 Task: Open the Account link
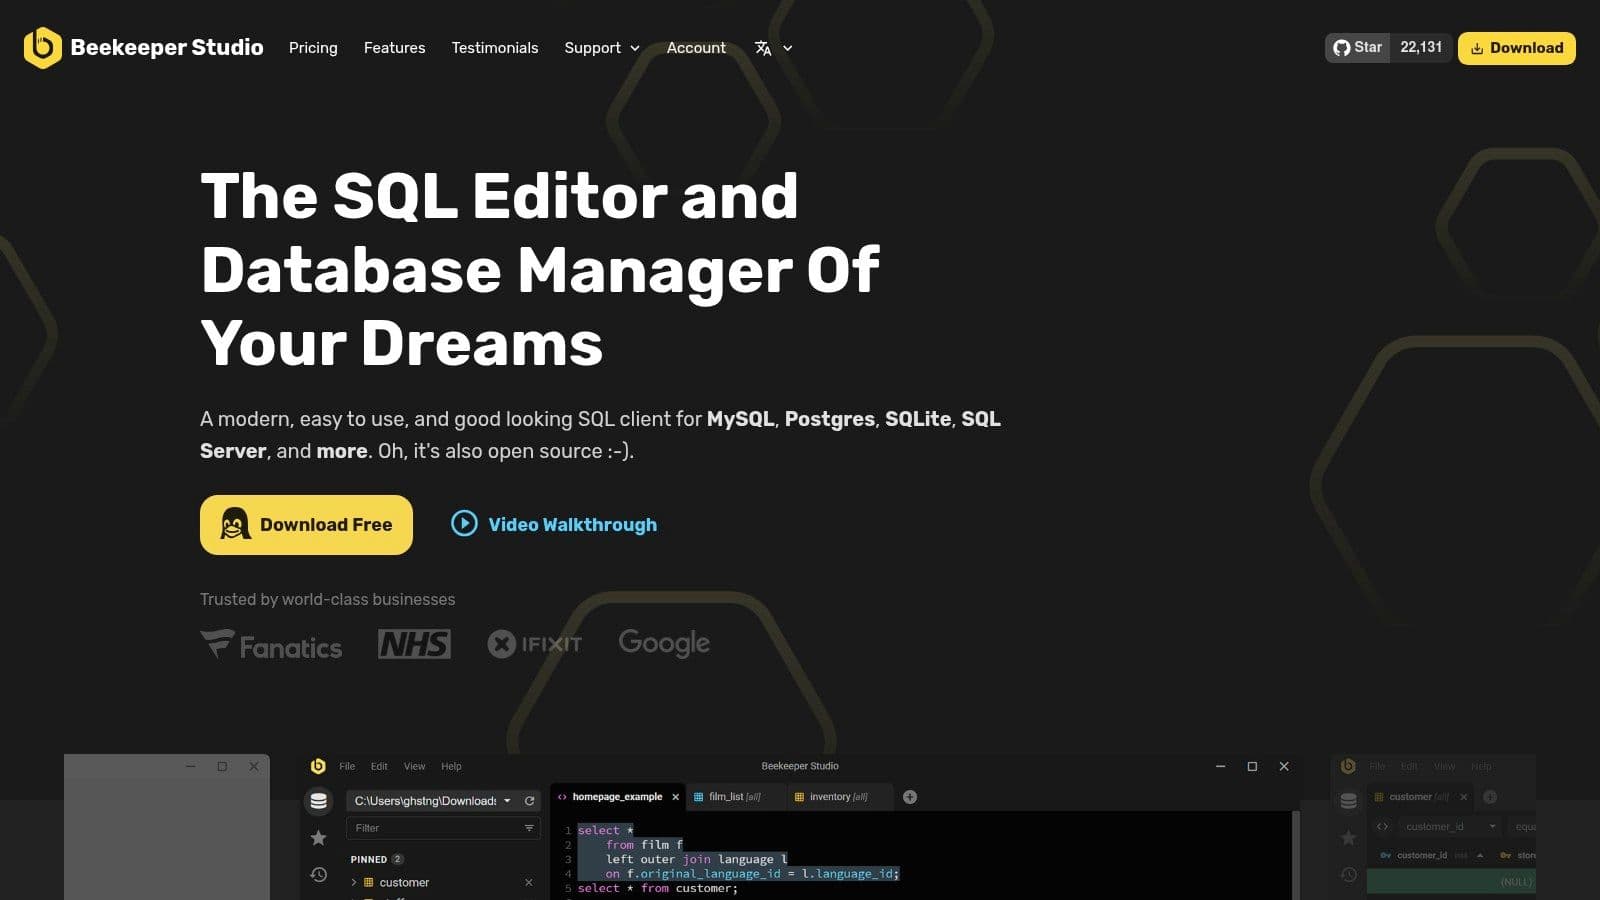click(x=696, y=48)
